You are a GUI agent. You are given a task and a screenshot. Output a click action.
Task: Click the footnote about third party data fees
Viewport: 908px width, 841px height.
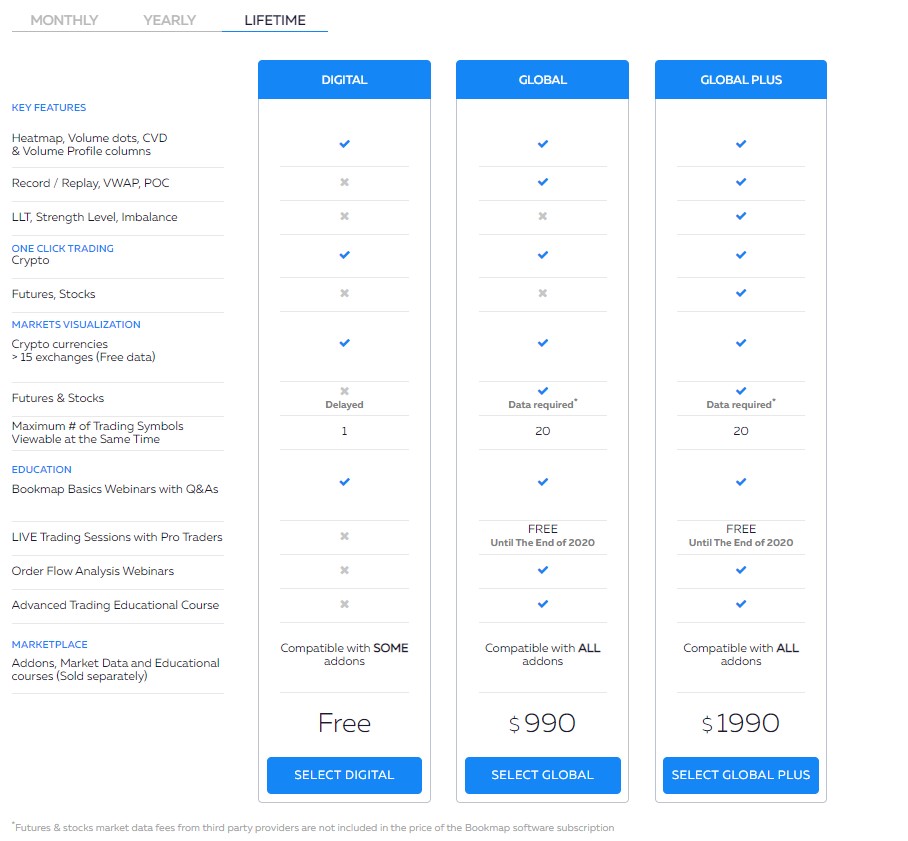point(313,828)
